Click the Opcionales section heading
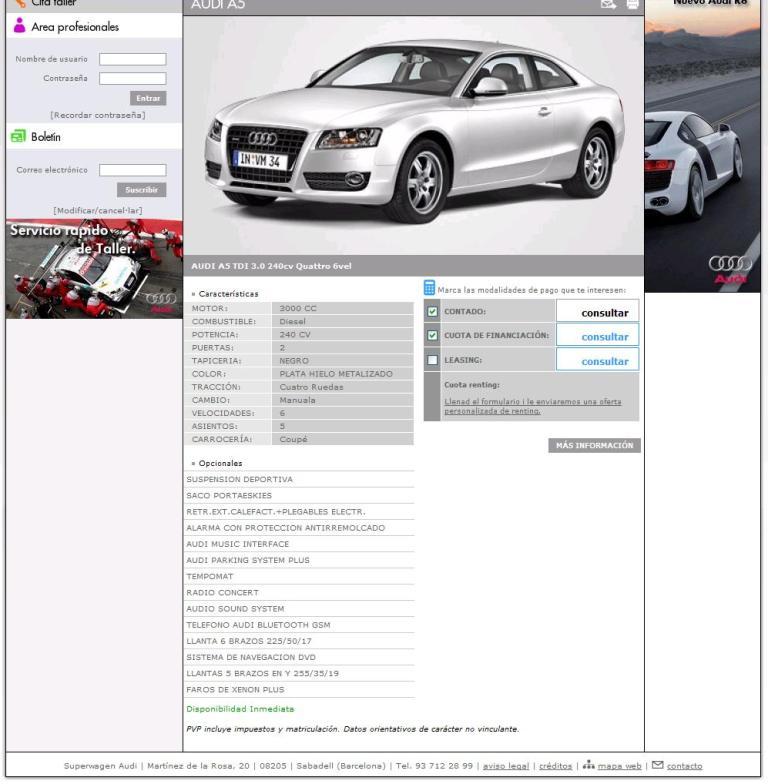The height and width of the screenshot is (784, 768). [x=220, y=464]
